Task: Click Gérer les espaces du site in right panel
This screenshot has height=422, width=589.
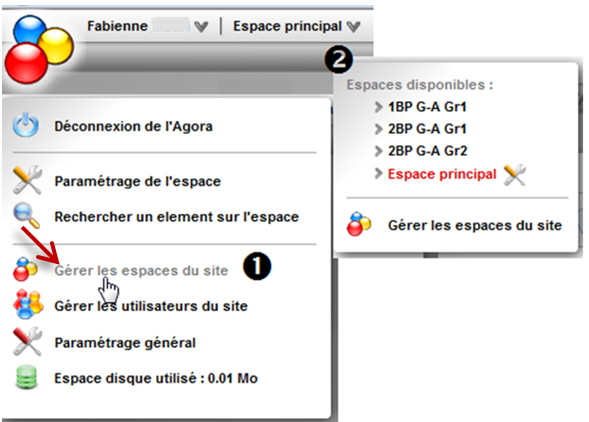Action: coord(475,225)
